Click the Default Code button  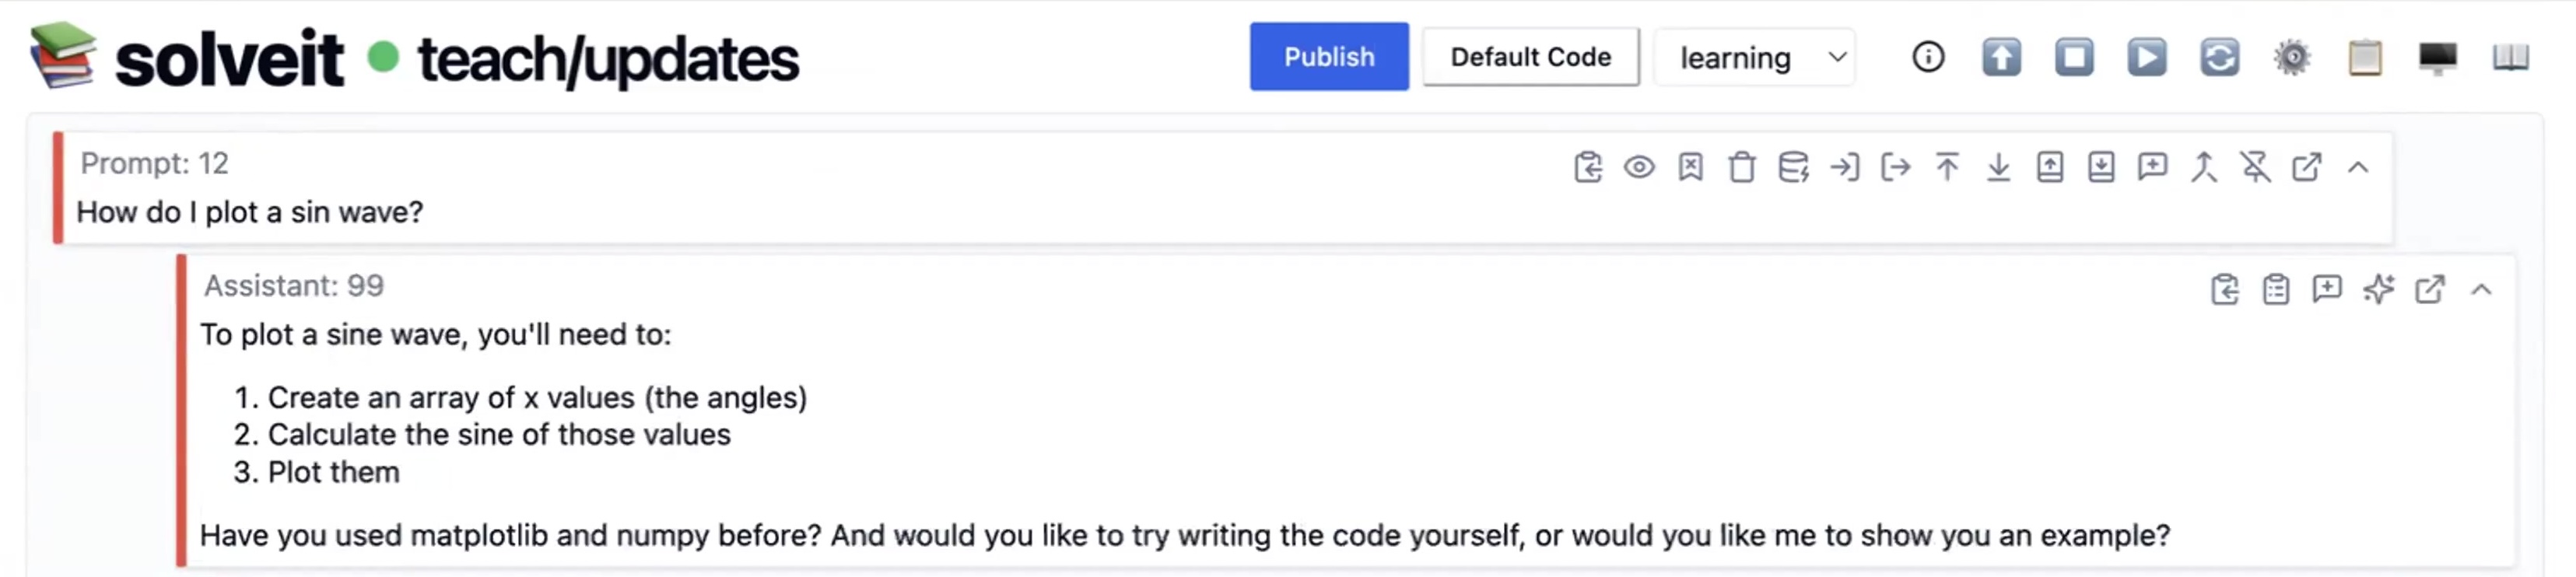coord(1530,57)
